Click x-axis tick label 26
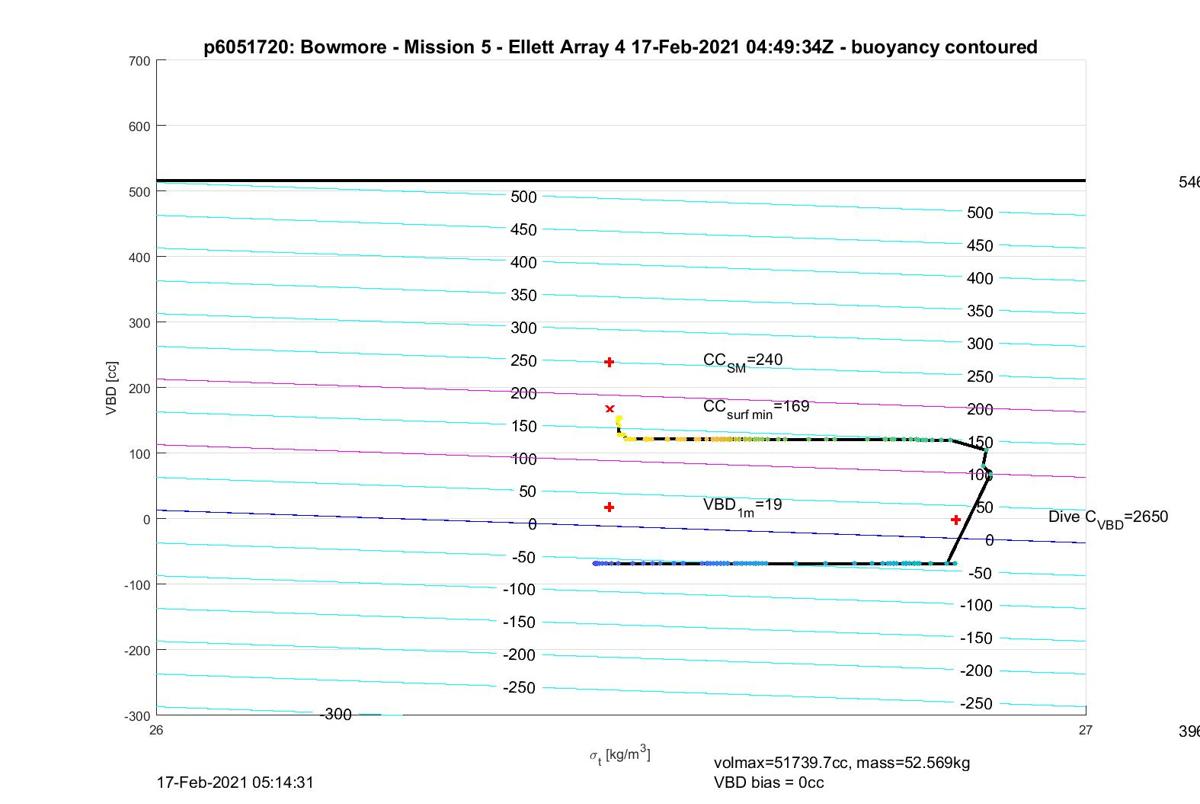1200x804 pixels. coord(157,730)
